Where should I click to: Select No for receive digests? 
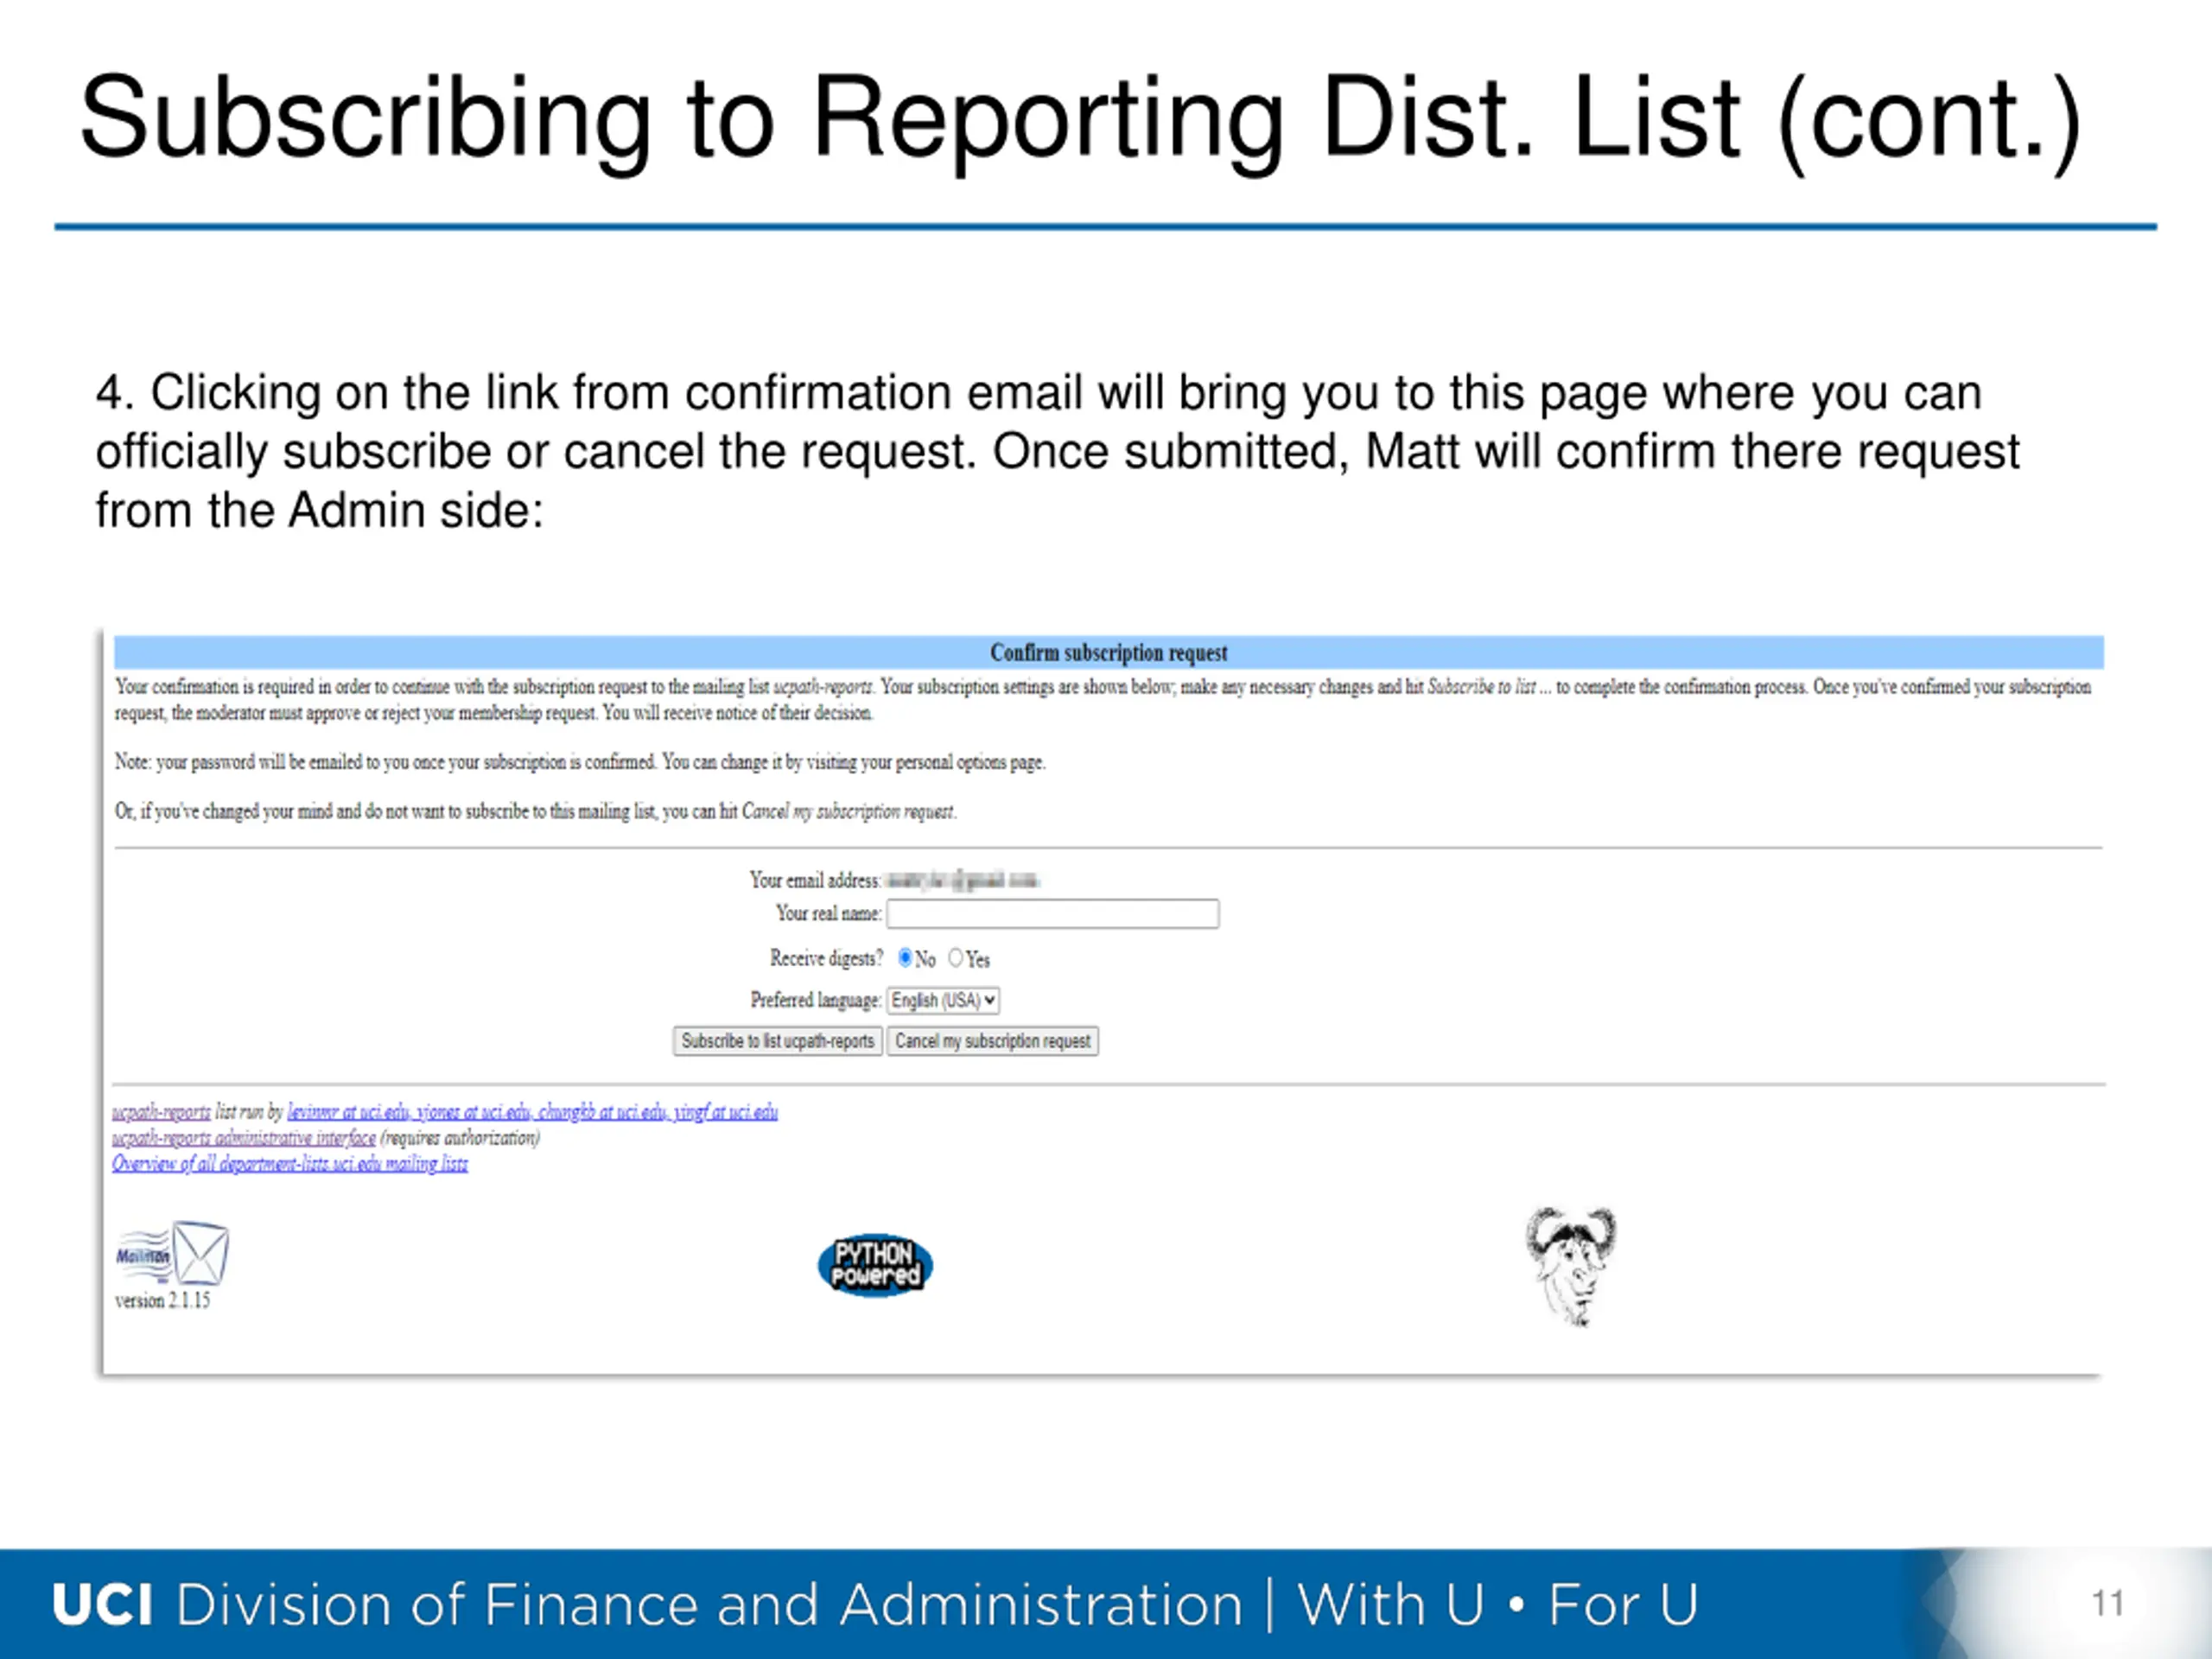905,958
